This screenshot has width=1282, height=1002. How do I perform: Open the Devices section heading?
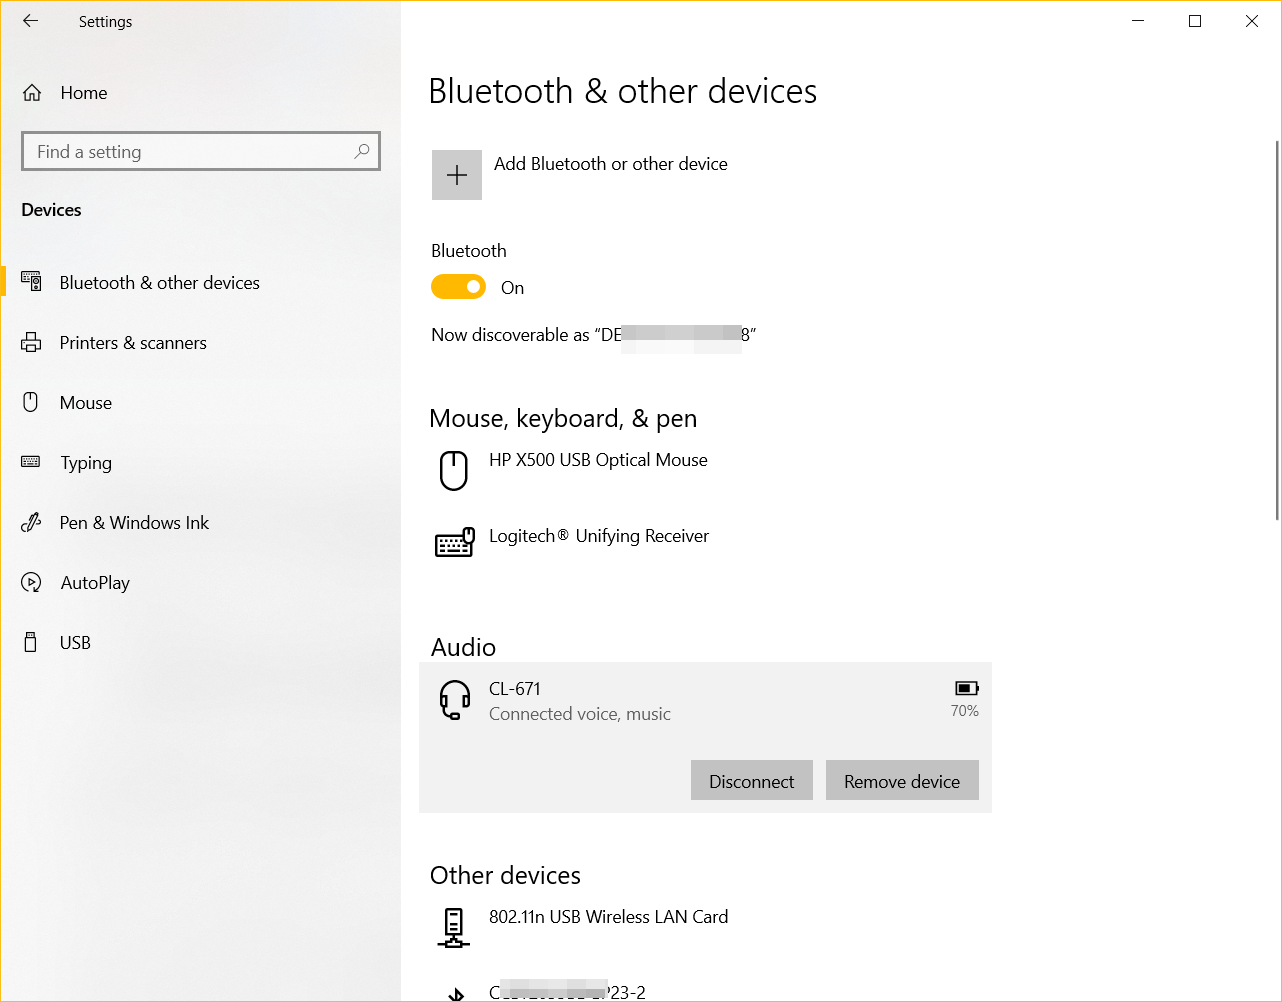pyautogui.click(x=50, y=209)
